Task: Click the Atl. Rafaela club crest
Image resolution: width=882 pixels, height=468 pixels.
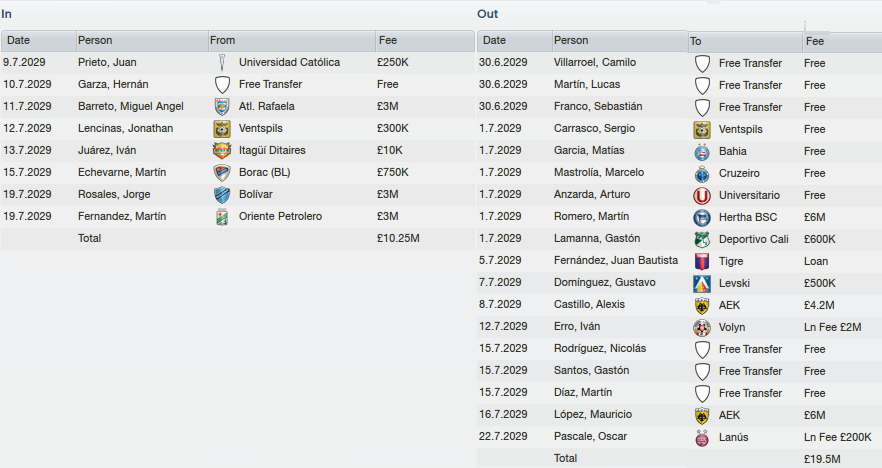Action: click(x=222, y=106)
